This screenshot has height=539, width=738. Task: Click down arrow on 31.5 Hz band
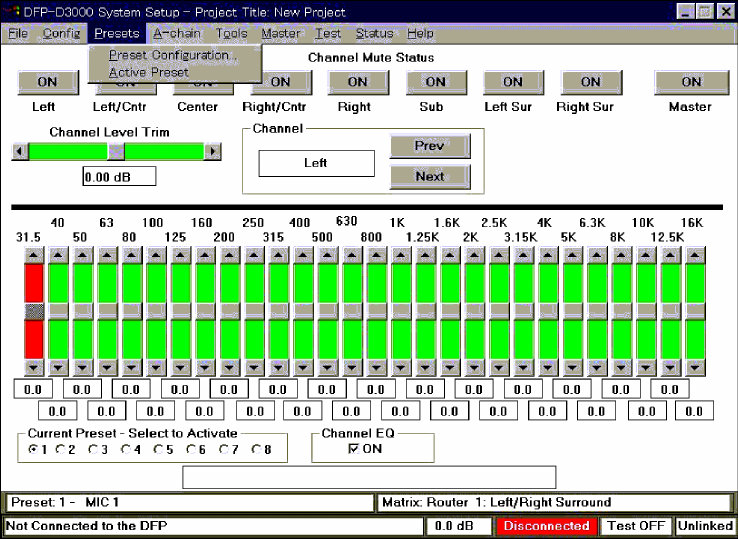coord(34,367)
